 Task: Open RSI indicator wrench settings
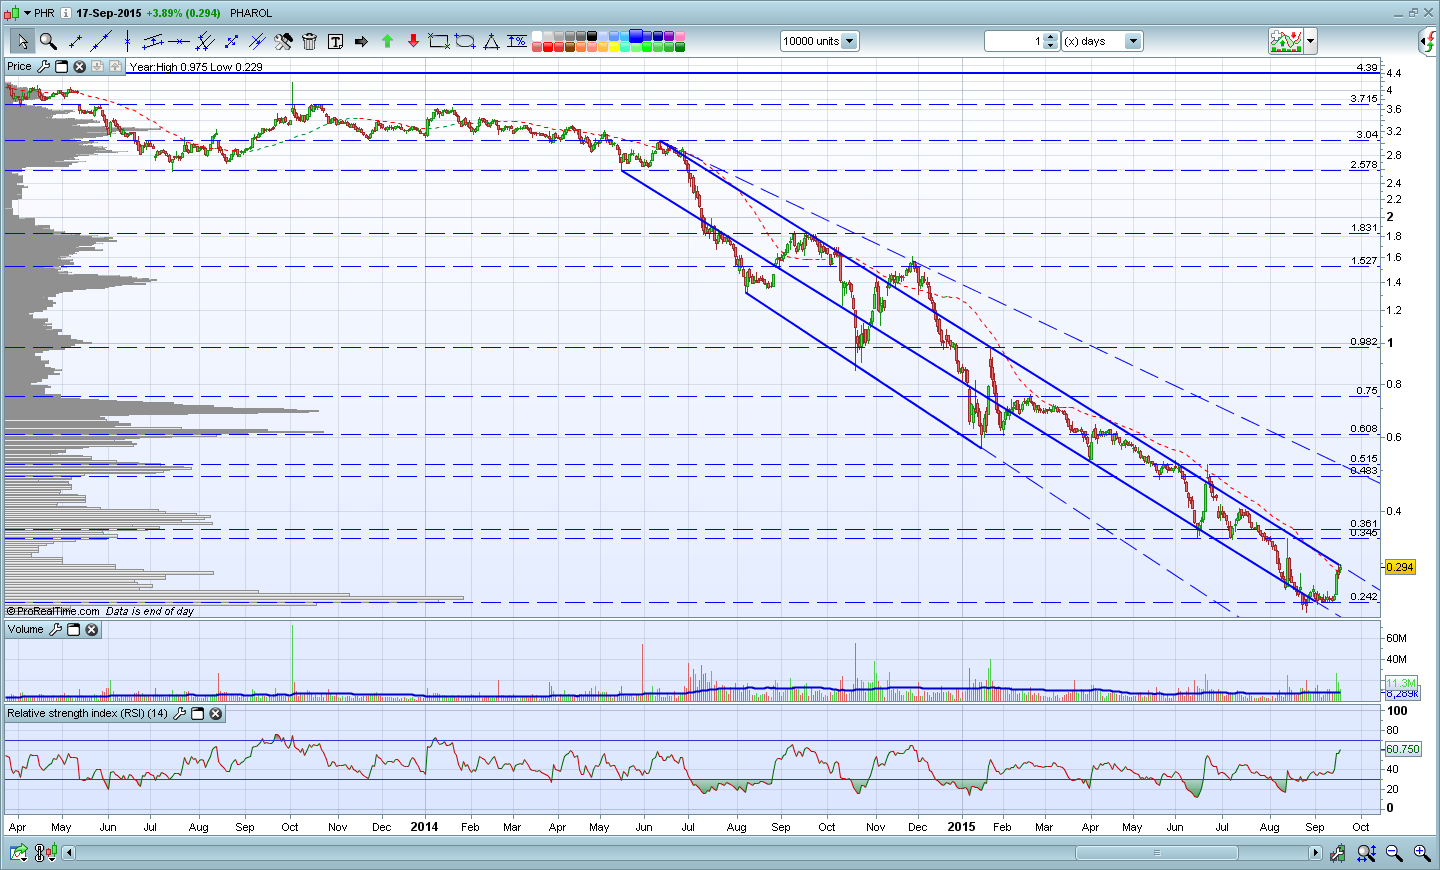(x=179, y=714)
